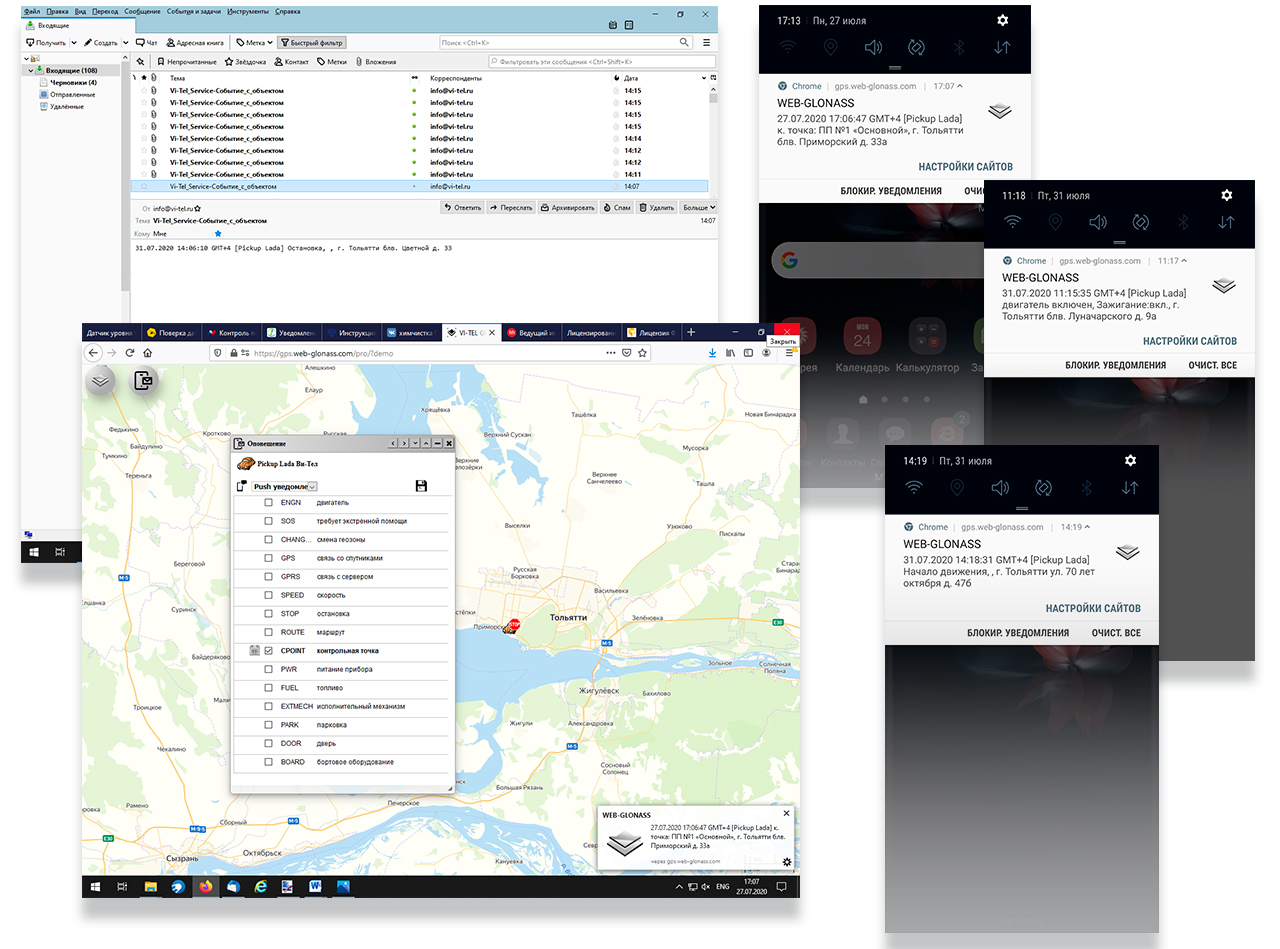Switch to the химчистка browser tab
Viewport: 1280px width, 949px height.
[x=411, y=332]
